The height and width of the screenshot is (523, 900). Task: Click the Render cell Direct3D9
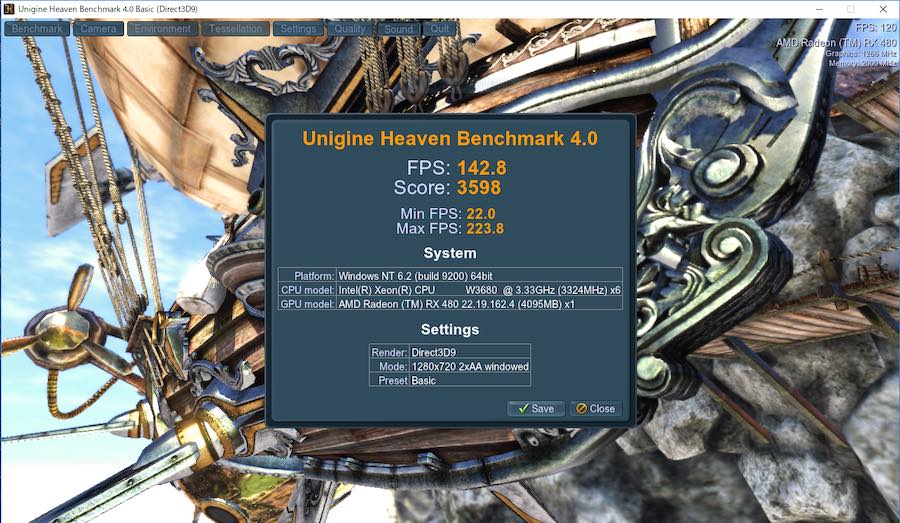470,352
